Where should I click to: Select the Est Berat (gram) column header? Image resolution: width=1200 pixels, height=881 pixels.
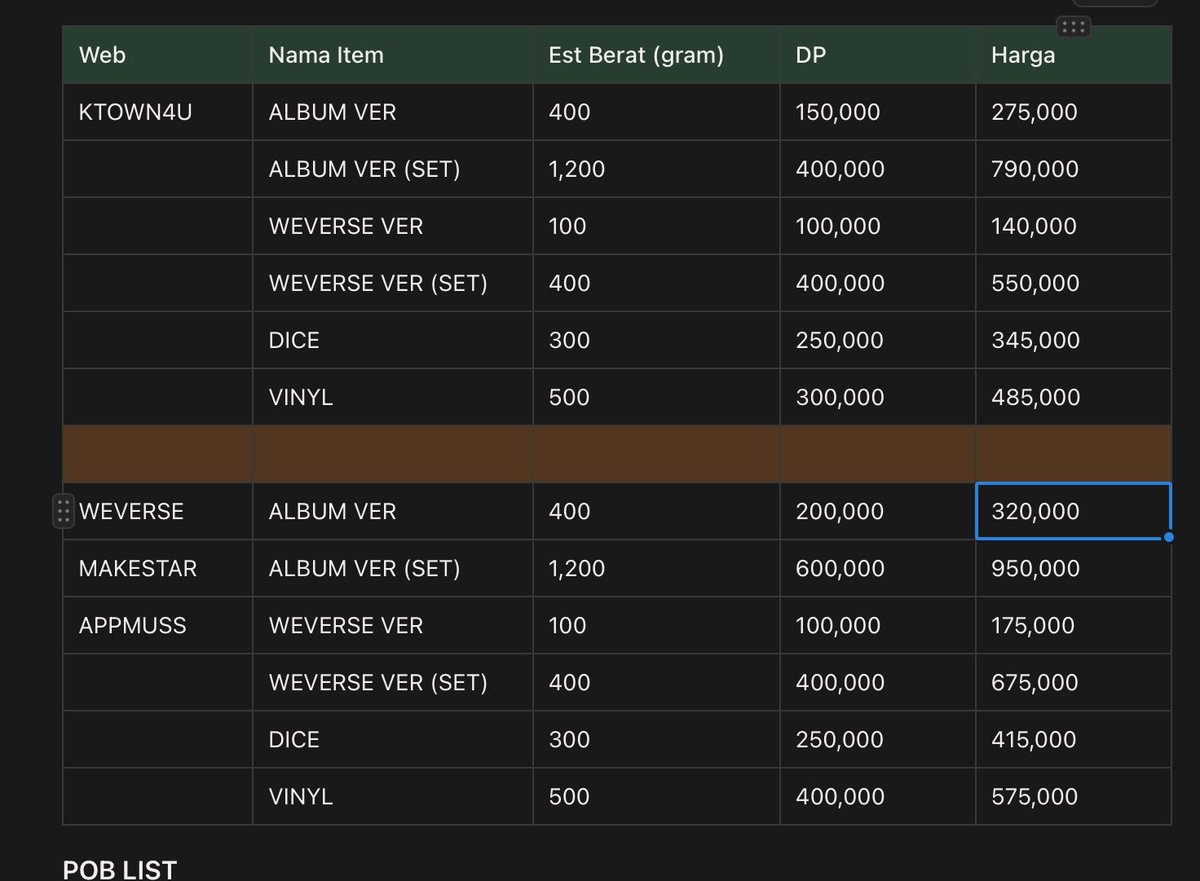pos(656,55)
